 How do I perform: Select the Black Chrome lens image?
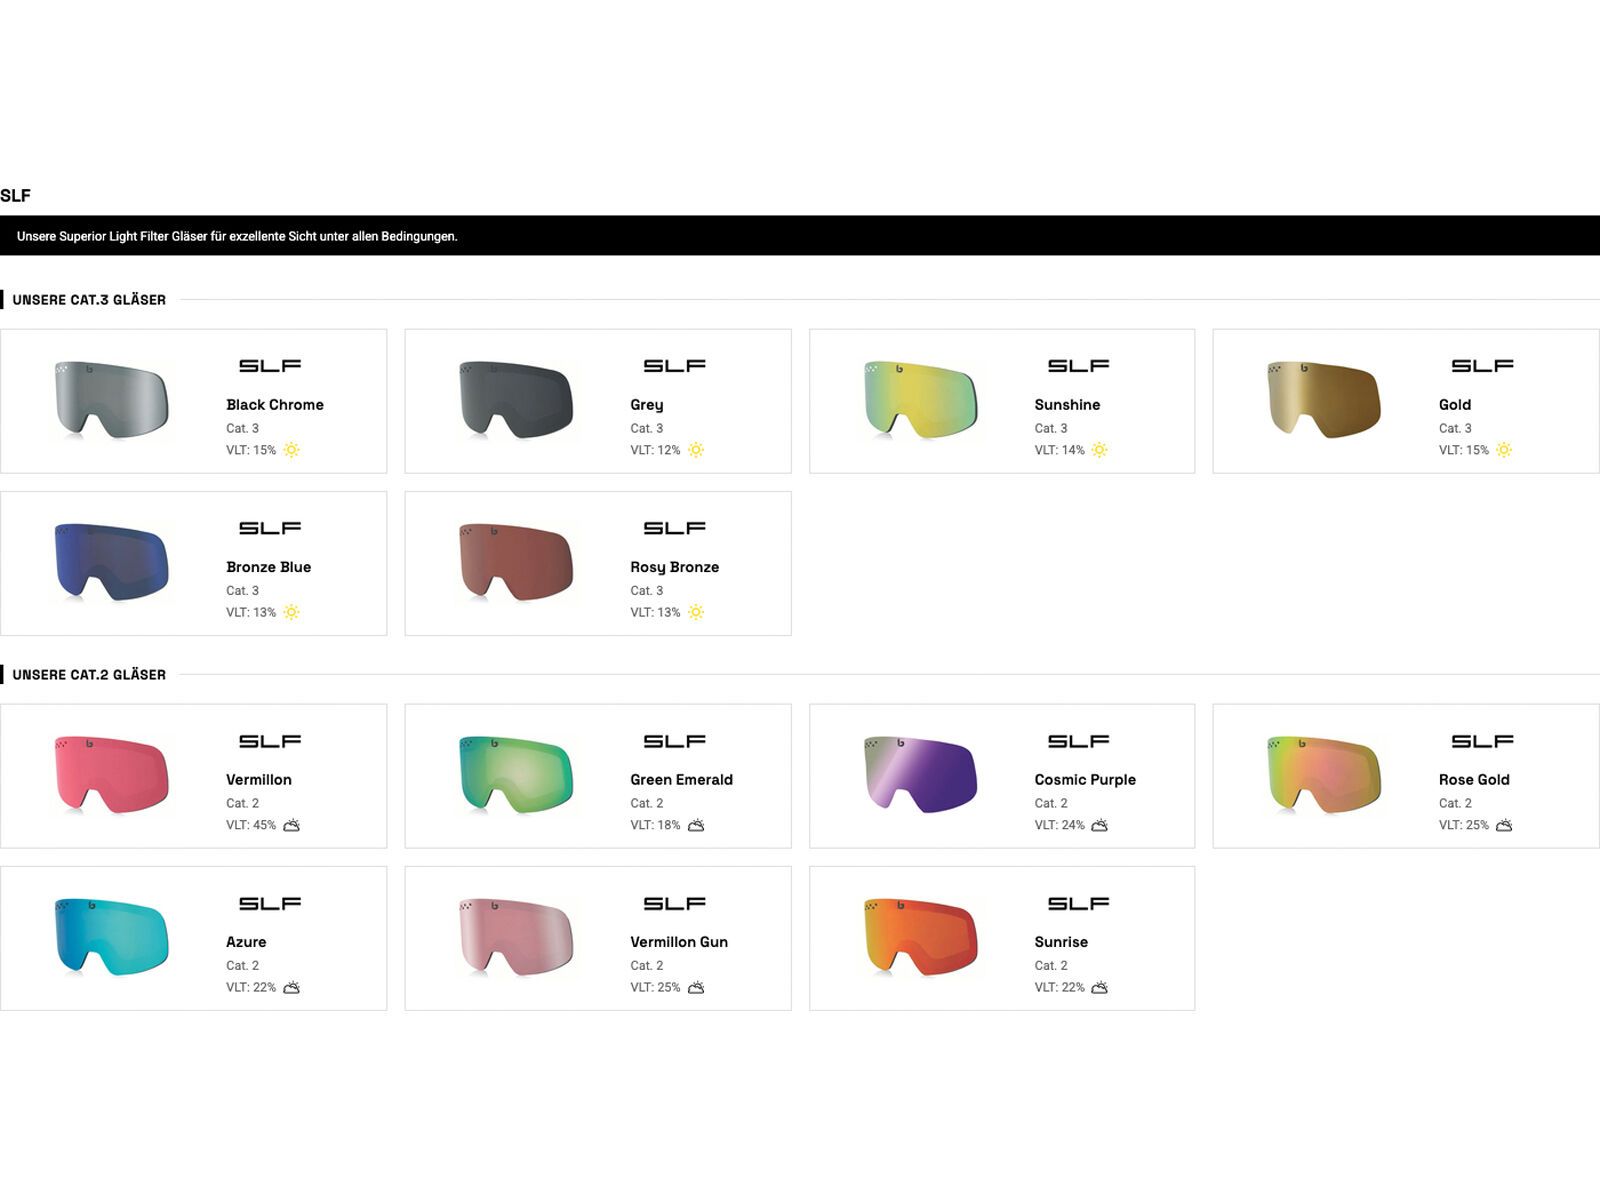[x=111, y=400]
